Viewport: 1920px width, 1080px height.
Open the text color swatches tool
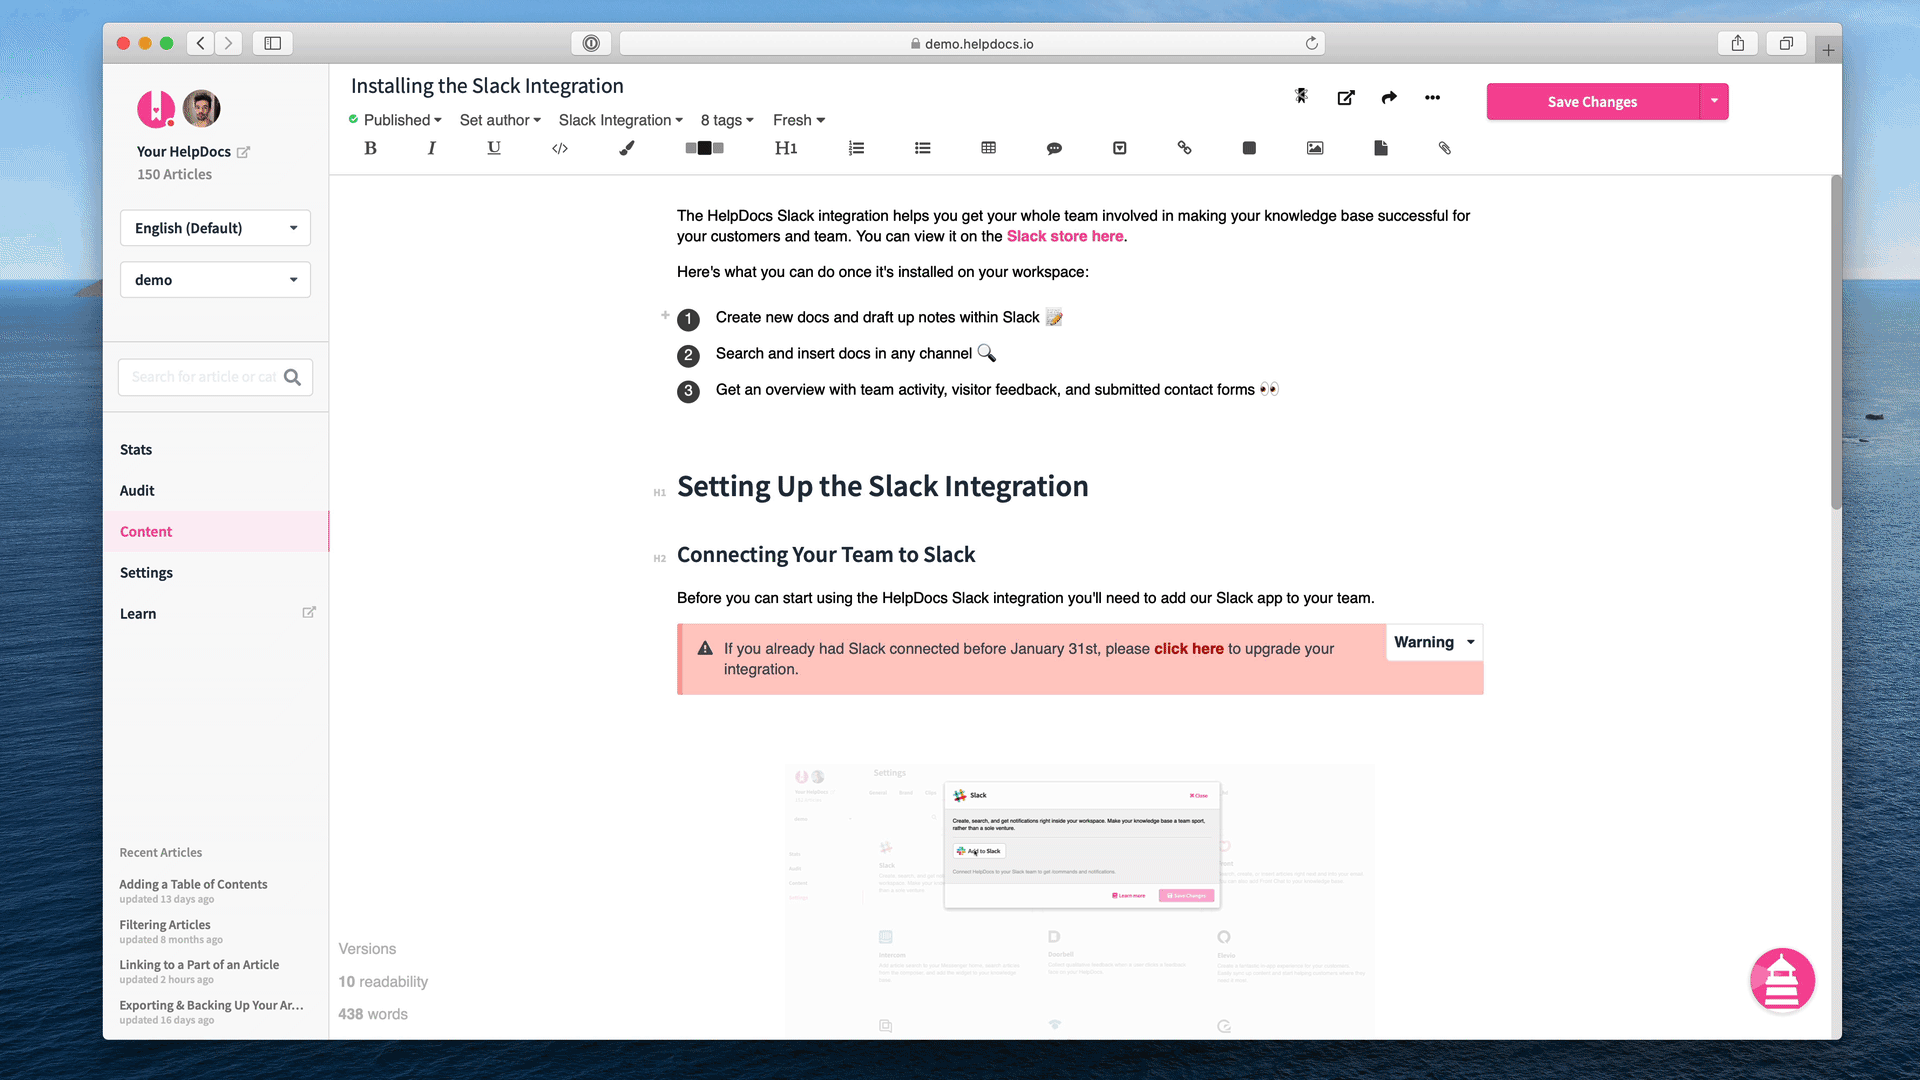pos(704,148)
